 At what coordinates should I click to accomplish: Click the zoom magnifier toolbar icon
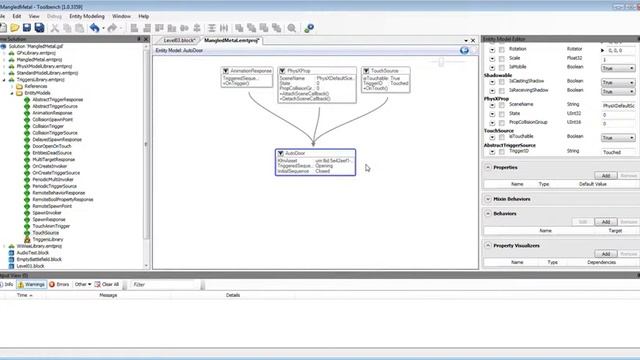click(291, 28)
